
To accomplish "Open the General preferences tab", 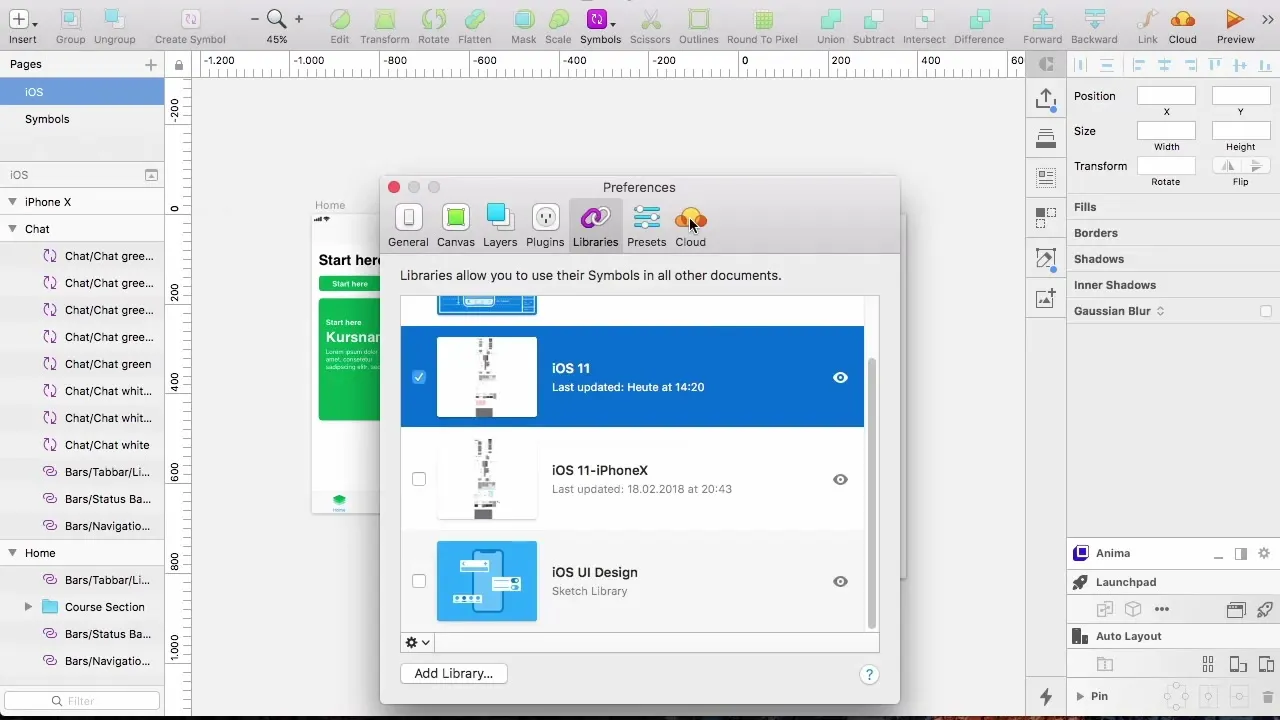I will (x=408, y=226).
